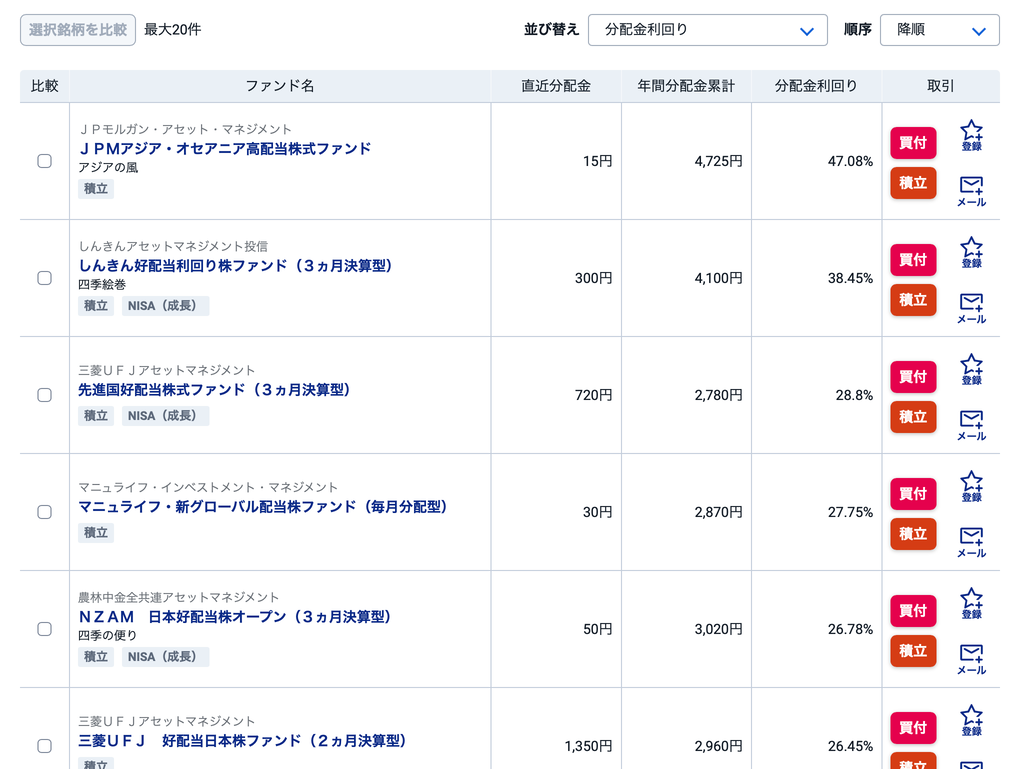
Task: Open JPMアジア・オセアニア高配当株式ファンド link
Action: pyautogui.click(x=224, y=149)
